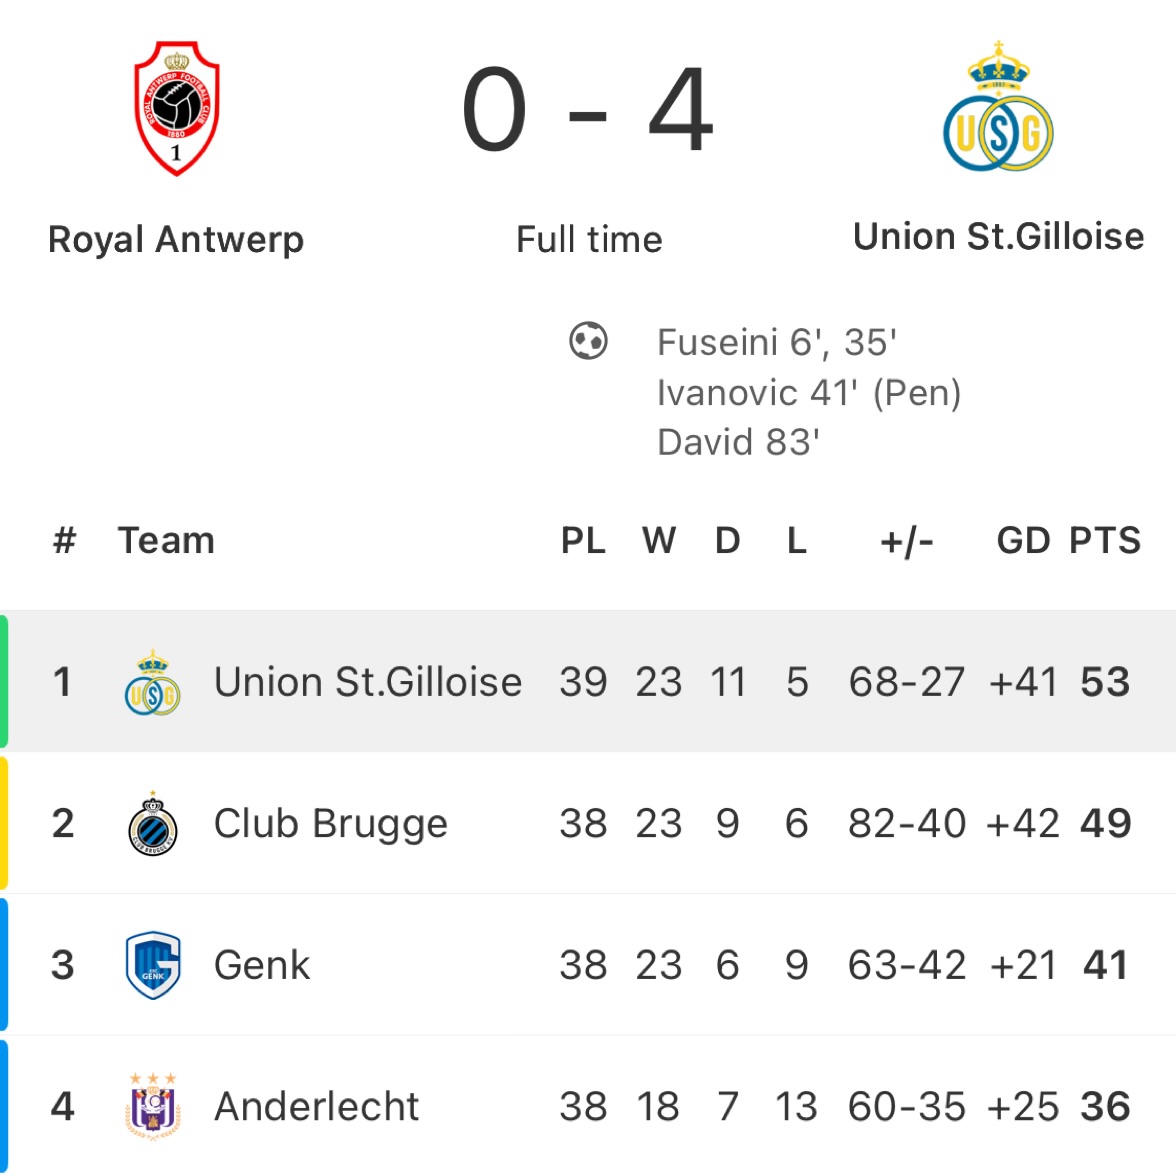Open Anderlecht team name in table
The width and height of the screenshot is (1176, 1176).
[316, 1107]
